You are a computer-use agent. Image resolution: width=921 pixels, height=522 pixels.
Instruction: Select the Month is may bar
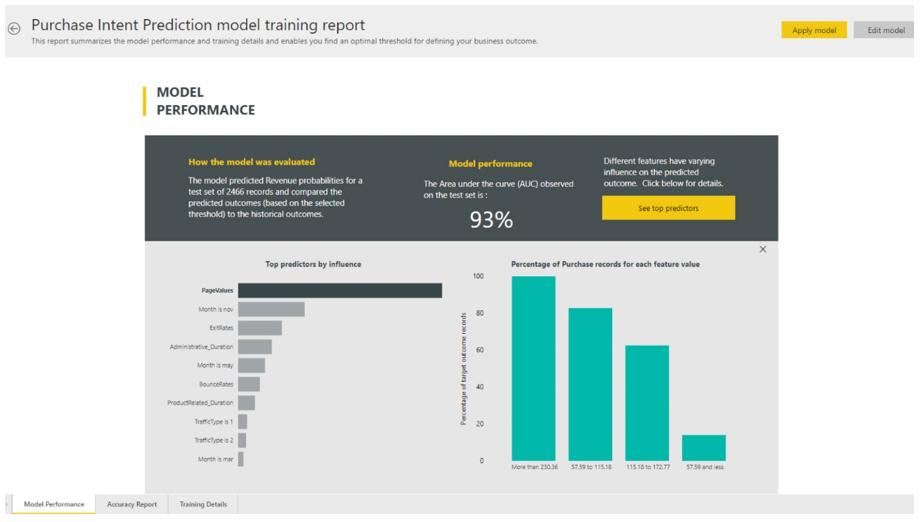(x=251, y=366)
